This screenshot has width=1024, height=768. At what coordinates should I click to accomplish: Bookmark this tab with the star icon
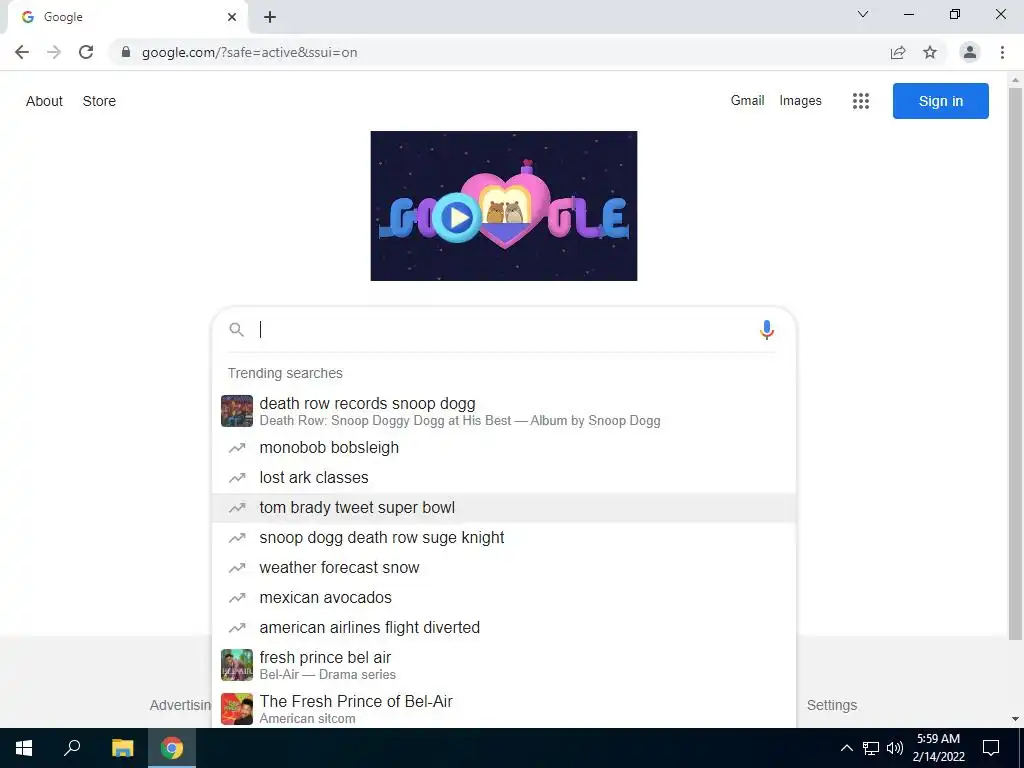pyautogui.click(x=930, y=52)
